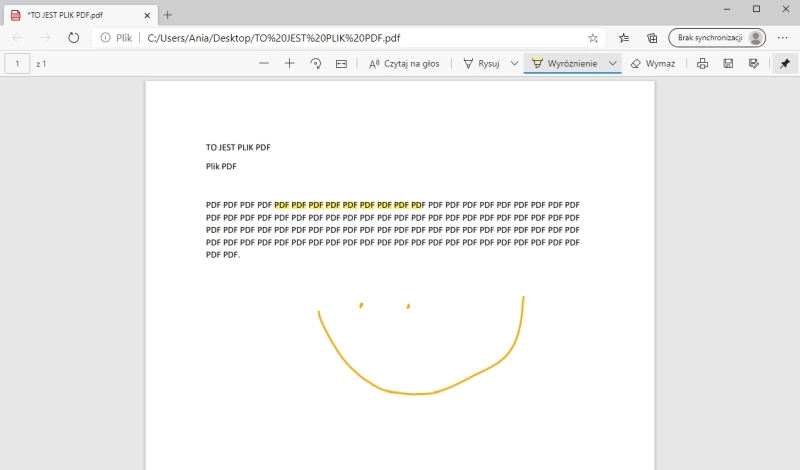The height and width of the screenshot is (470, 800).
Task: Click the last line 'PDF PDF.'
Action: 222,255
